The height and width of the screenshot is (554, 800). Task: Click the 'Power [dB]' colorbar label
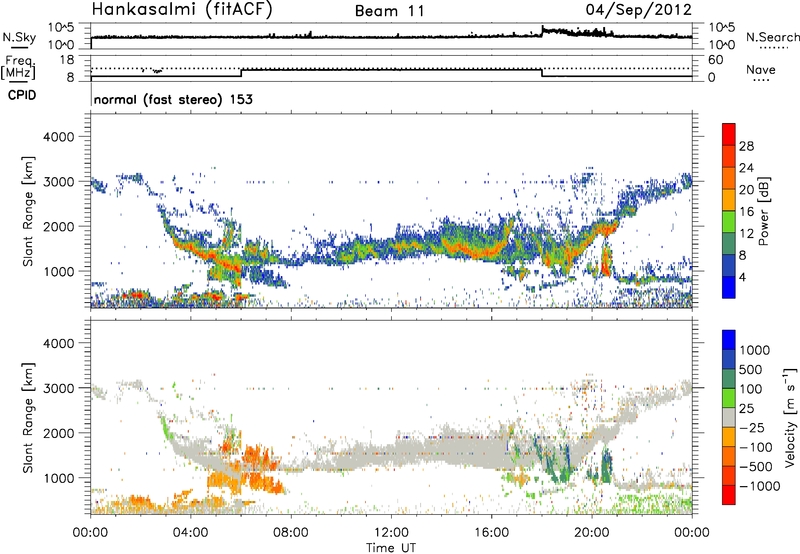coord(763,211)
